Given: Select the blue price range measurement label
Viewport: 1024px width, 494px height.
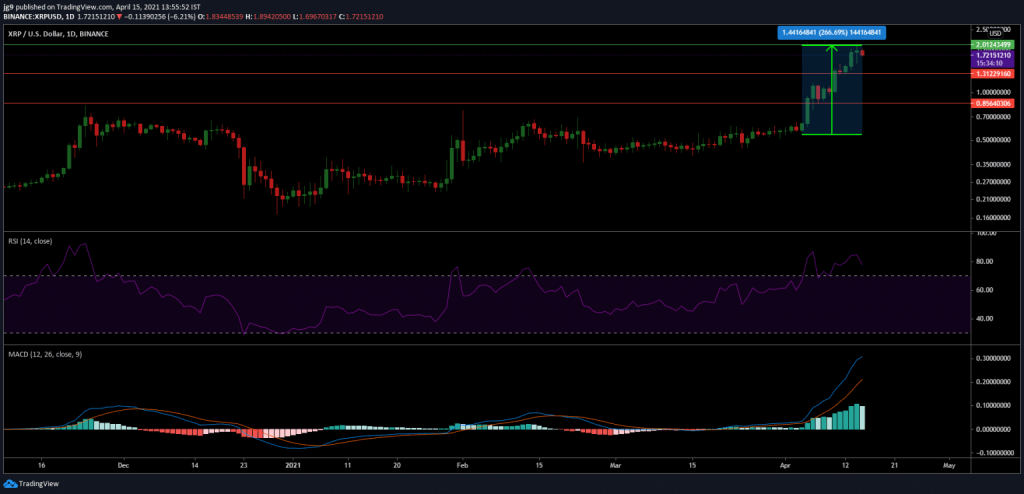Looking at the screenshot, I should point(832,33).
